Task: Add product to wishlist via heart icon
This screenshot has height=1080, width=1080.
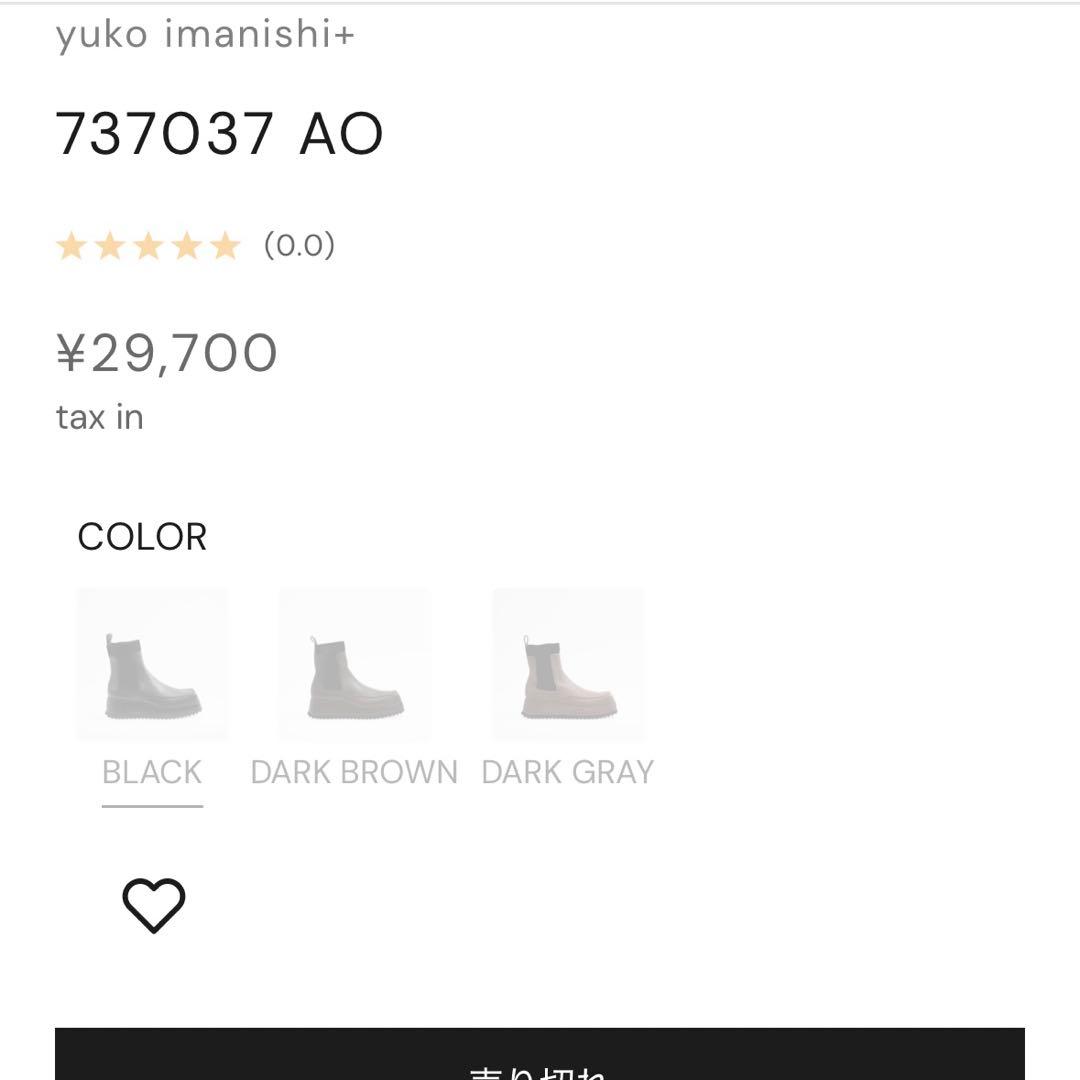Action: 154,906
